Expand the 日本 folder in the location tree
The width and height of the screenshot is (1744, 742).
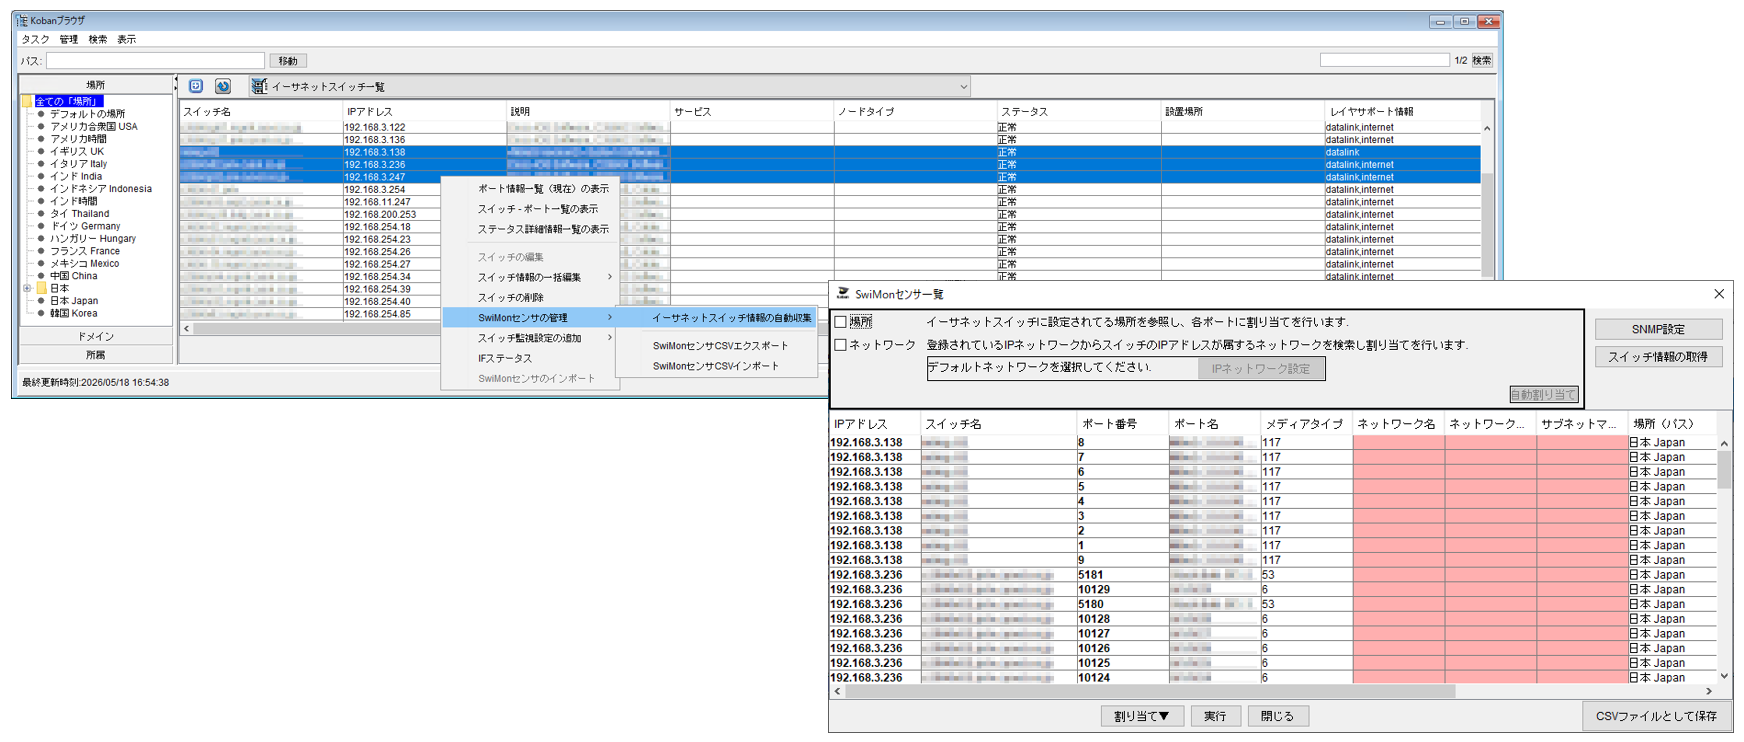click(27, 288)
